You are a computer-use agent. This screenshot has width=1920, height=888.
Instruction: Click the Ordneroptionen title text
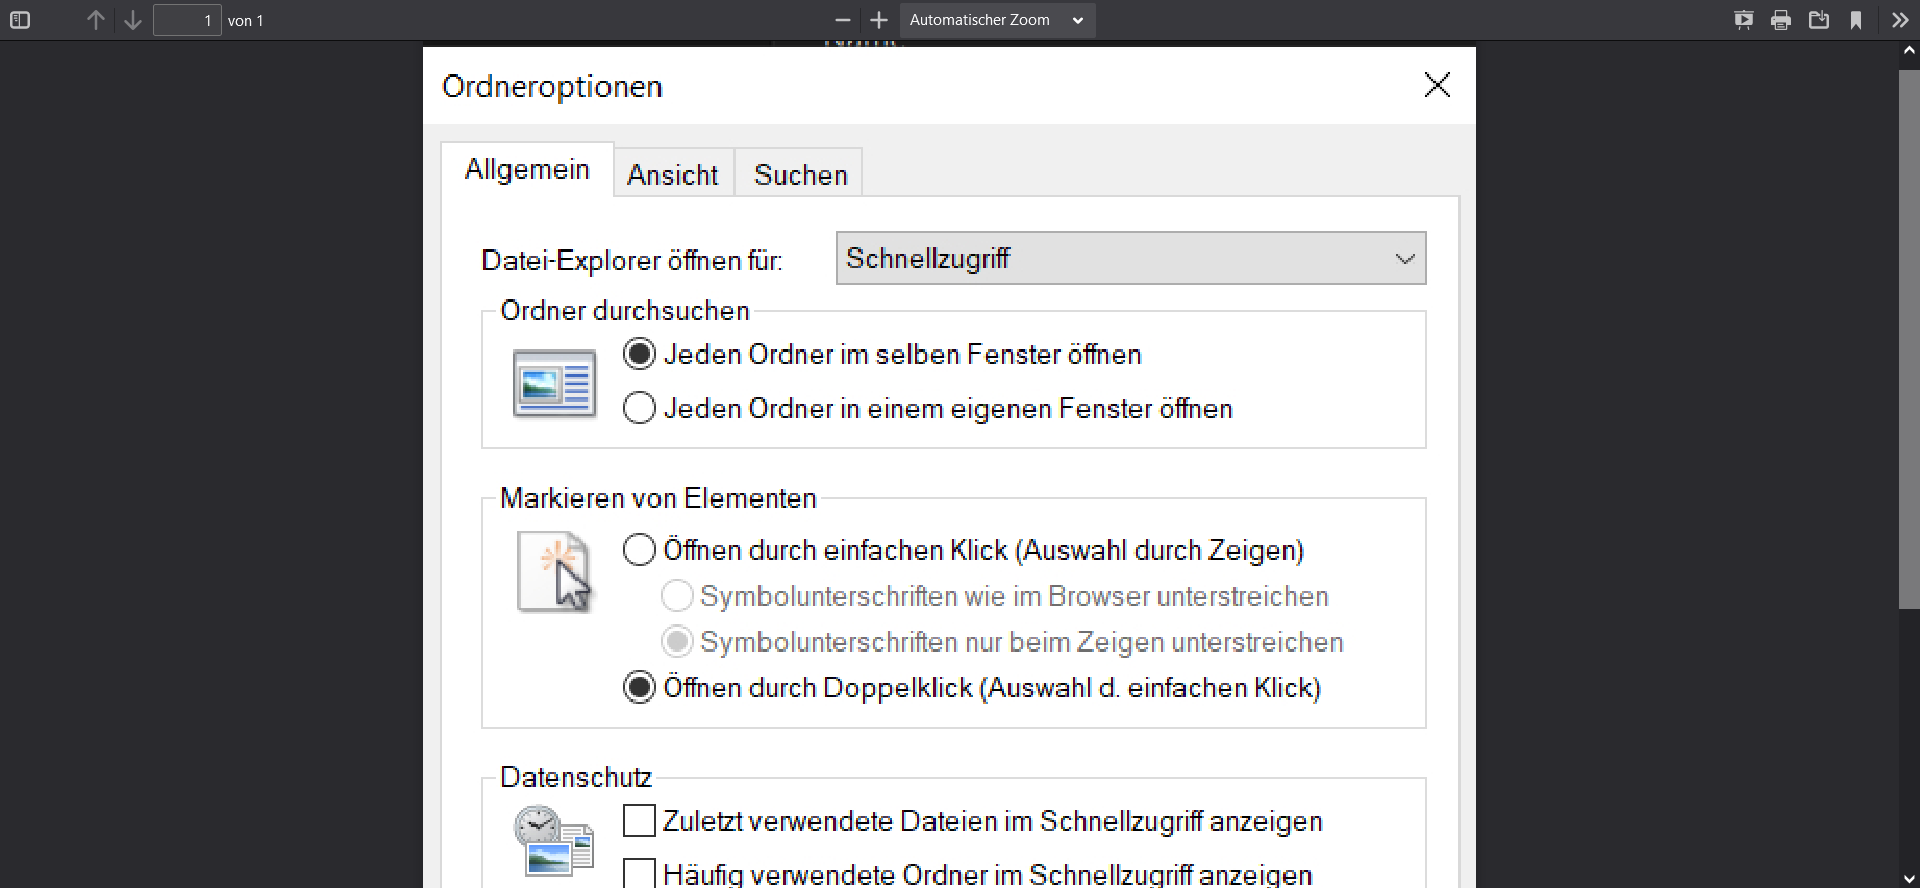pyautogui.click(x=552, y=87)
